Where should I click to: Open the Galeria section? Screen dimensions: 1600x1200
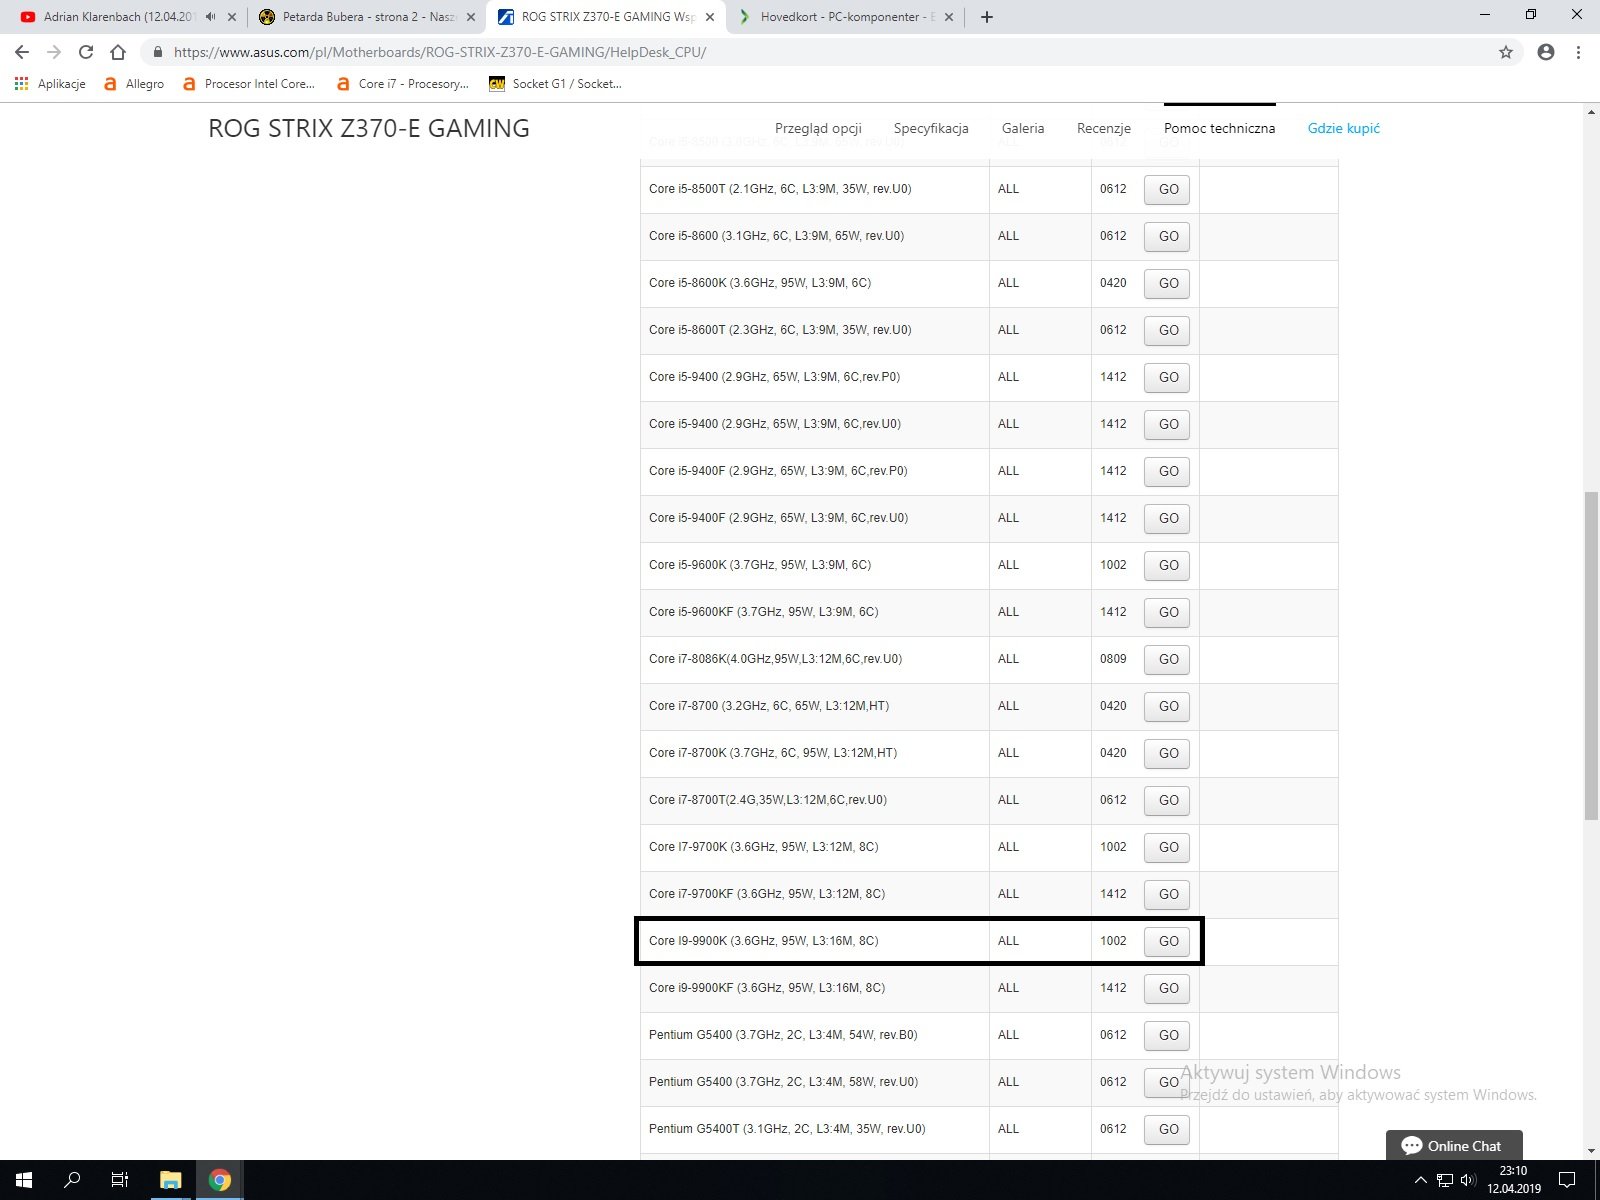coord(1023,128)
